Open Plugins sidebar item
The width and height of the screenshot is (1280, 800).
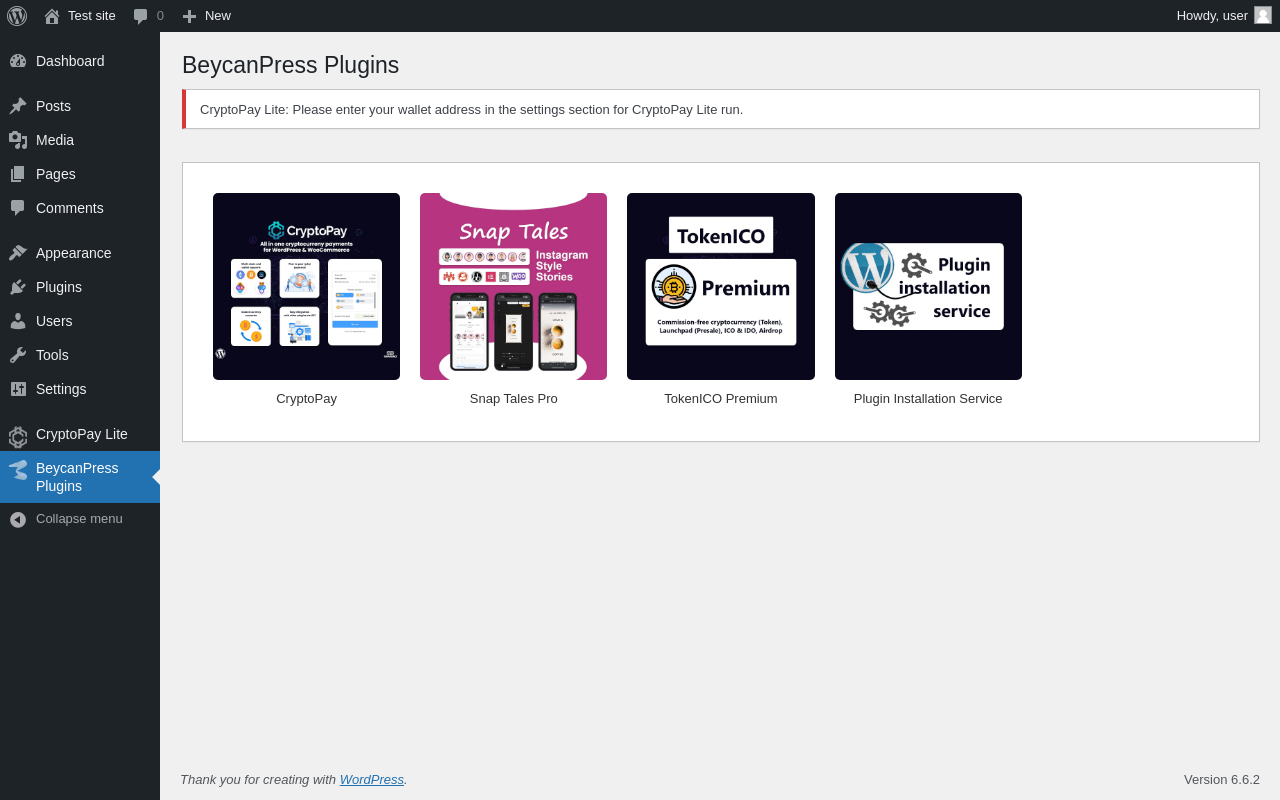(80, 287)
